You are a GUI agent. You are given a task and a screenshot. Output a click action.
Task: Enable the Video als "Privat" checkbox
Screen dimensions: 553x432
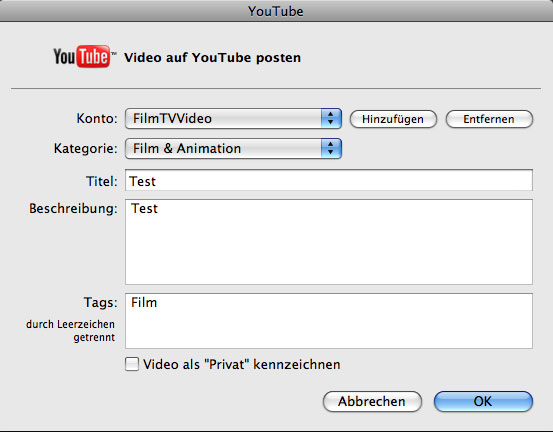(132, 364)
